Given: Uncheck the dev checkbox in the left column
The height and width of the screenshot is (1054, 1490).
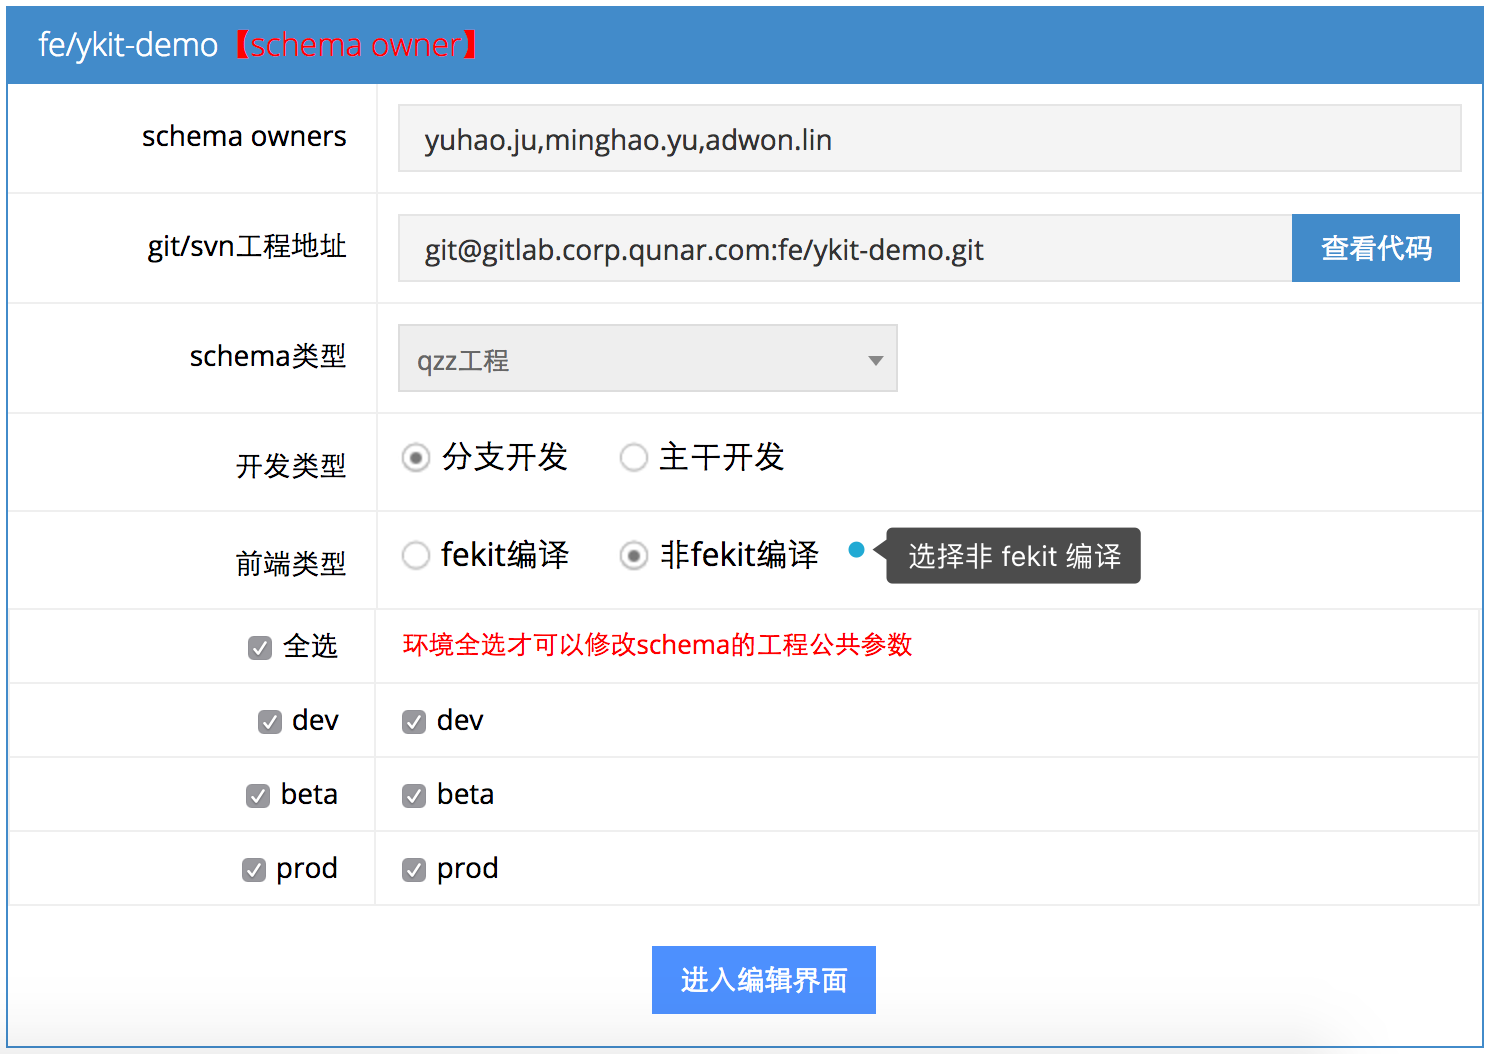Looking at the screenshot, I should [x=269, y=721].
